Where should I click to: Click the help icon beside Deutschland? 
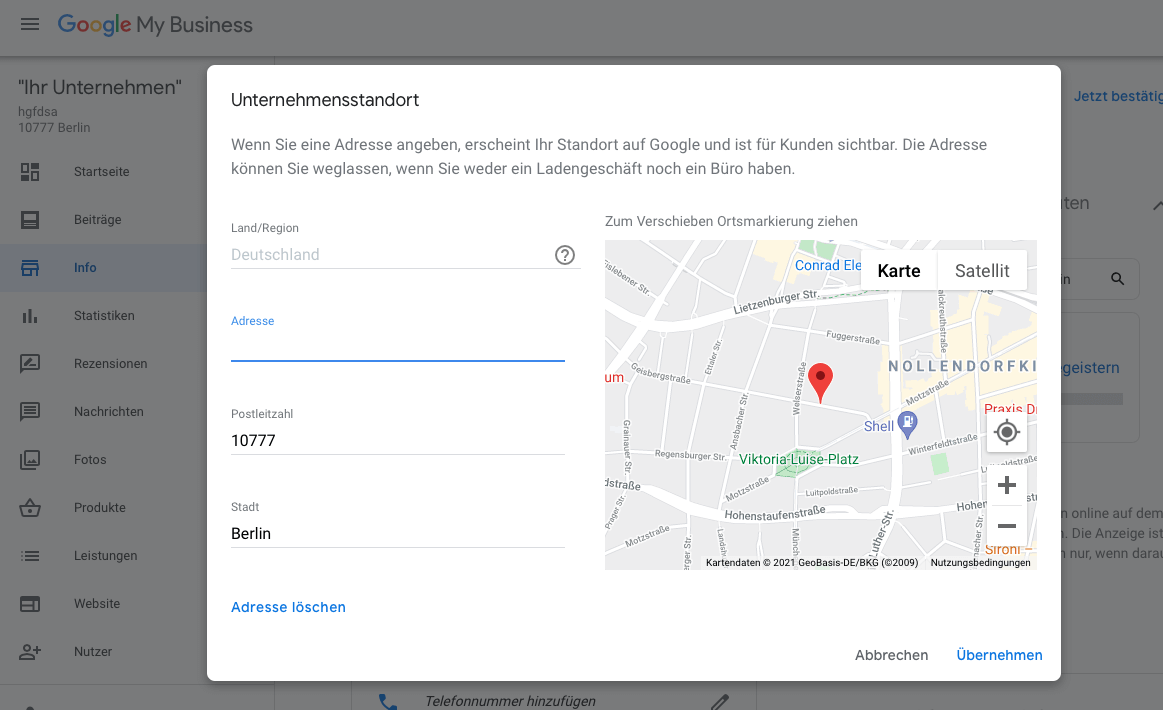[x=565, y=255]
